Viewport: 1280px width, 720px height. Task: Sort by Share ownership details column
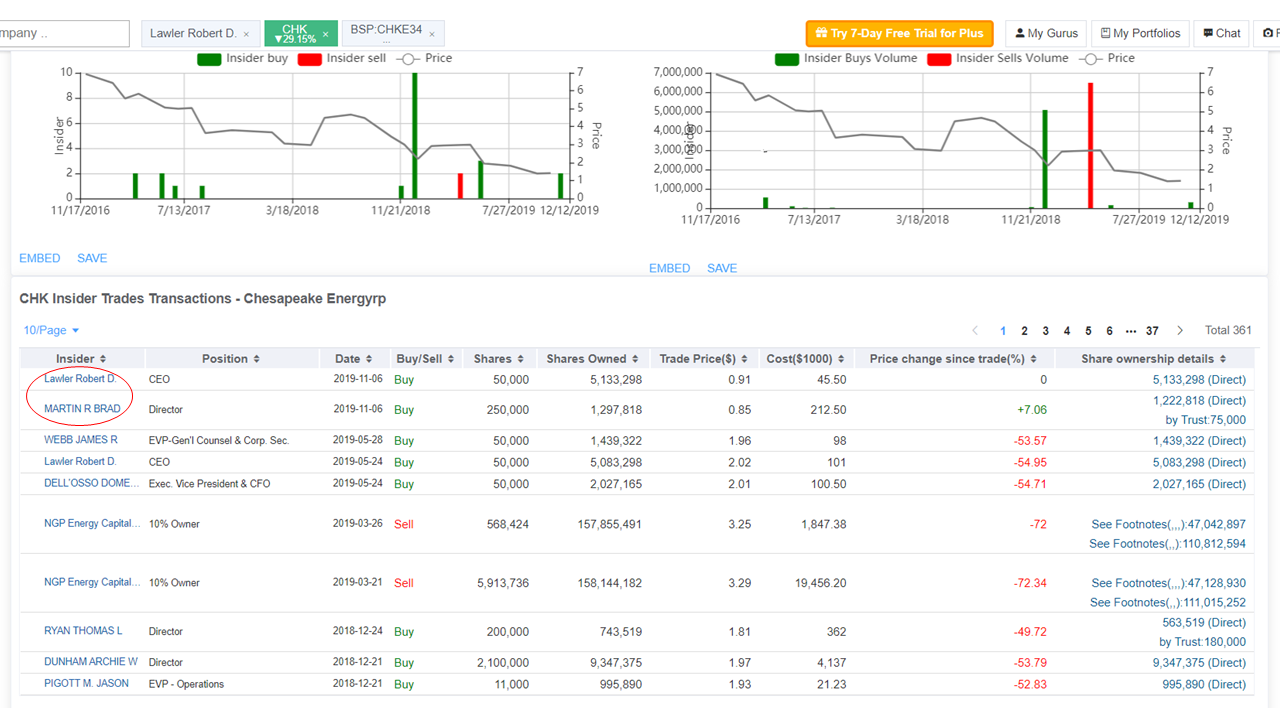[x=1154, y=359]
